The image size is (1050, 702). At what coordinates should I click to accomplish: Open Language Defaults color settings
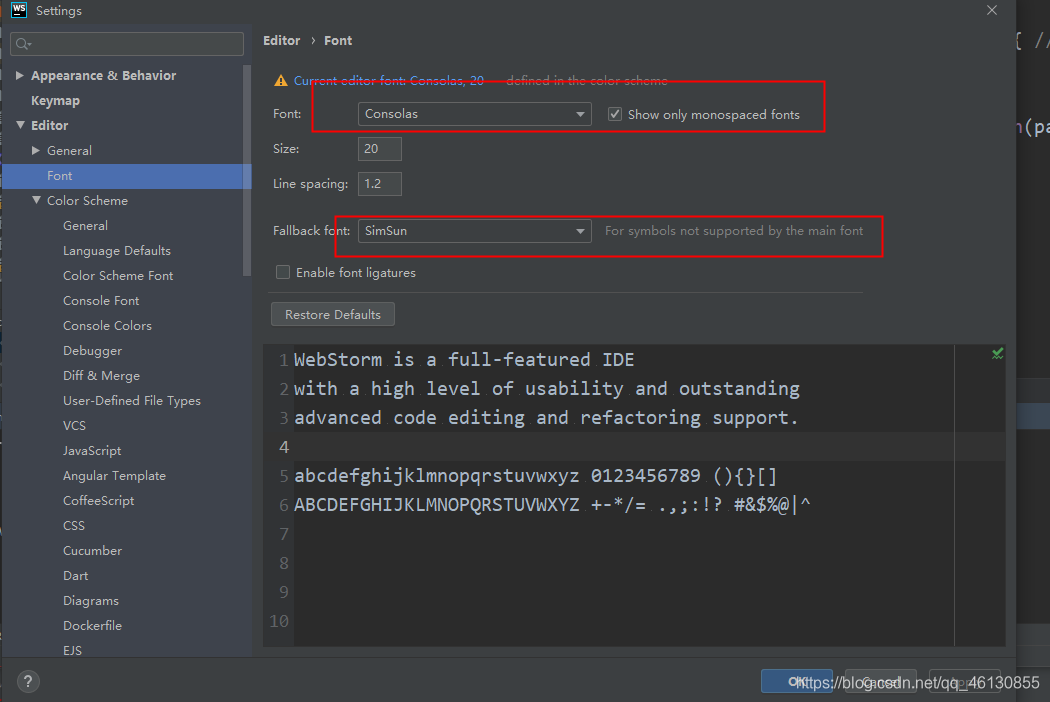tap(117, 251)
